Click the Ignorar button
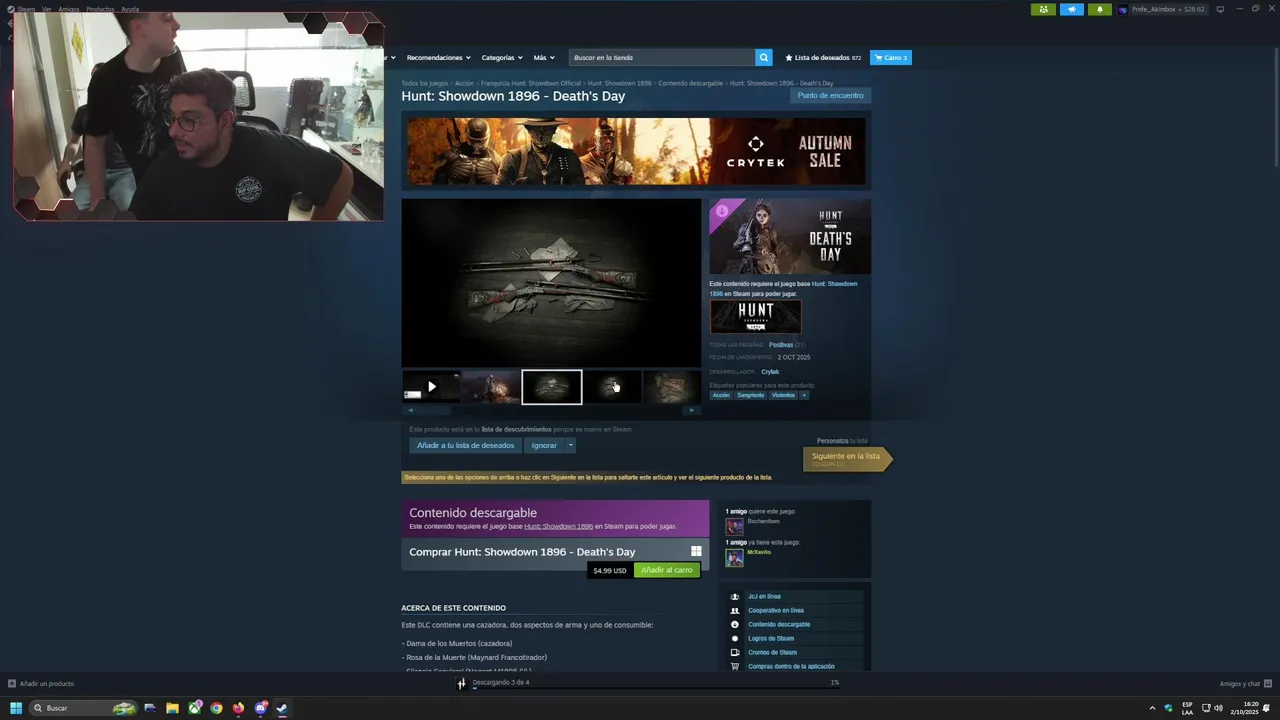 pos(544,445)
